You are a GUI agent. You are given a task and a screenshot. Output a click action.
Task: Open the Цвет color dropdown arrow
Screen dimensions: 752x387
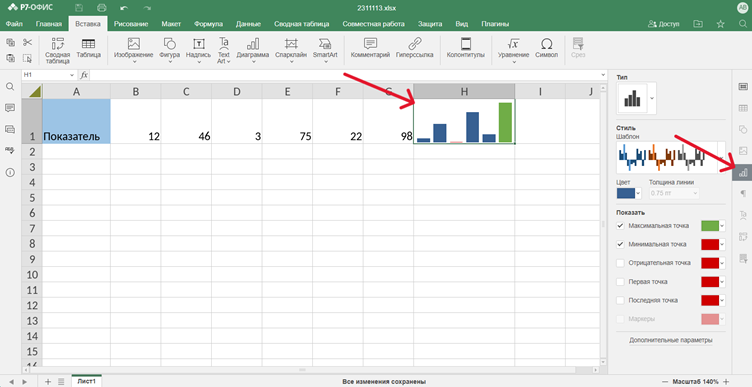[x=638, y=194]
